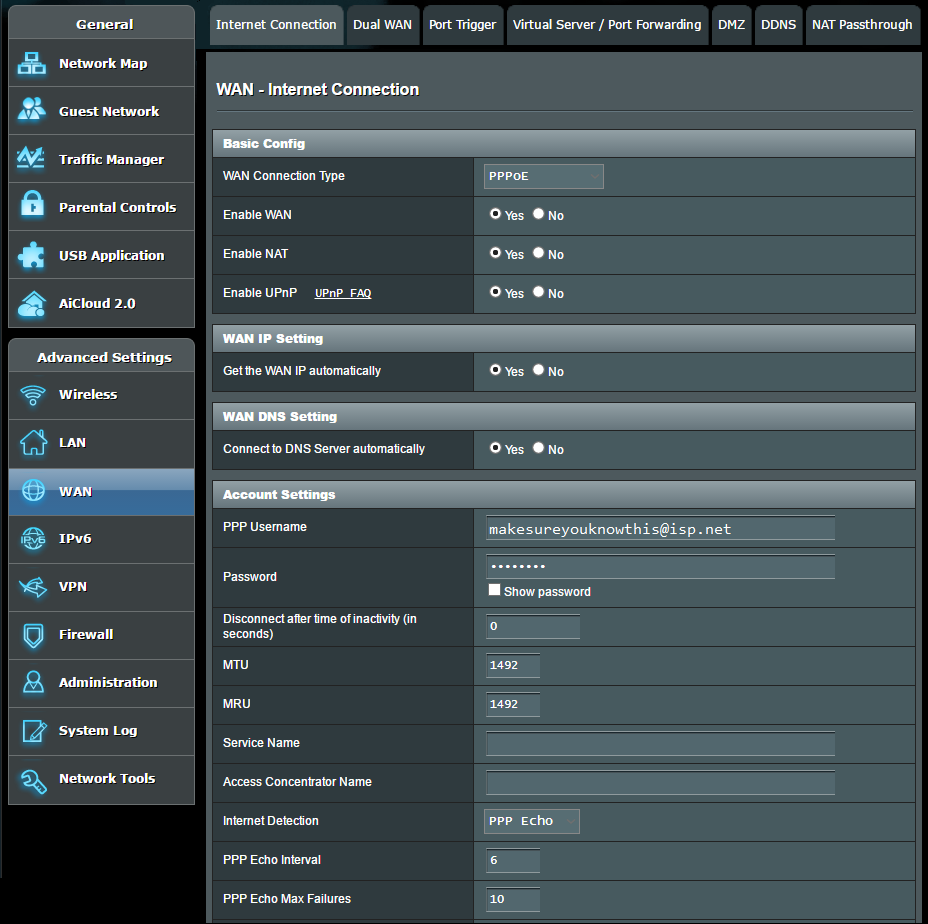Click the AiCloud 2.0 cloud icon
The width and height of the screenshot is (928, 924).
point(32,303)
